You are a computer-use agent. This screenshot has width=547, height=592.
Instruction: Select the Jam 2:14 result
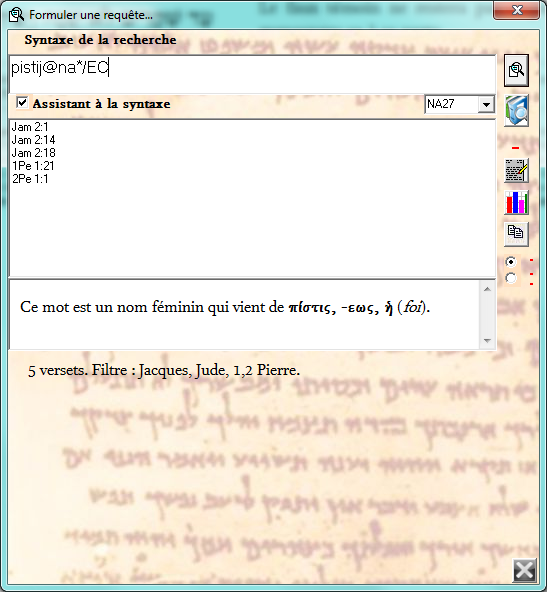pyautogui.click(x=34, y=140)
